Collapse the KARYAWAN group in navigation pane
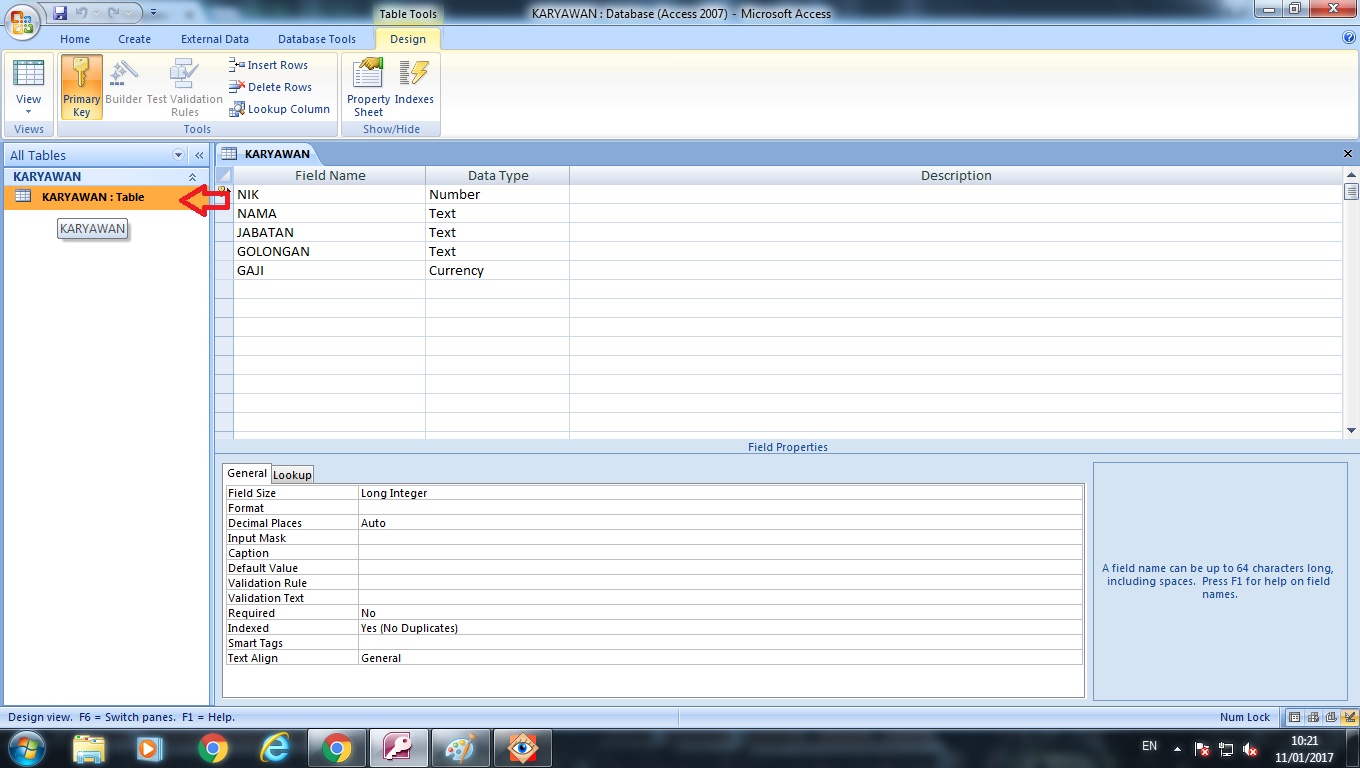1360x768 pixels. click(x=193, y=177)
